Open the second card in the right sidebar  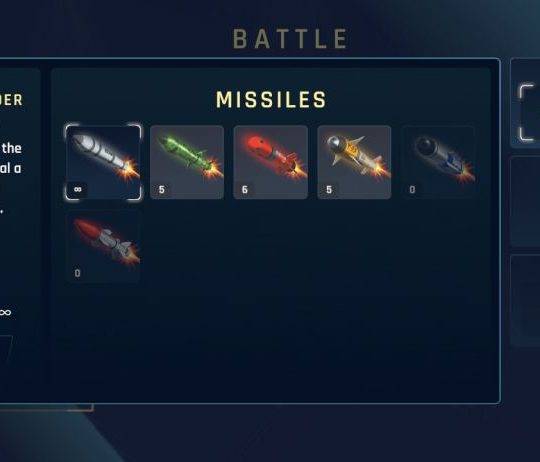(525, 201)
